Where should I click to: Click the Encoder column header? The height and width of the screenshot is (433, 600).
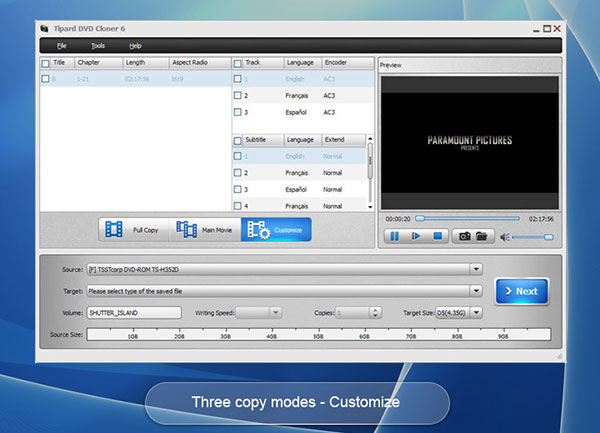[x=347, y=63]
